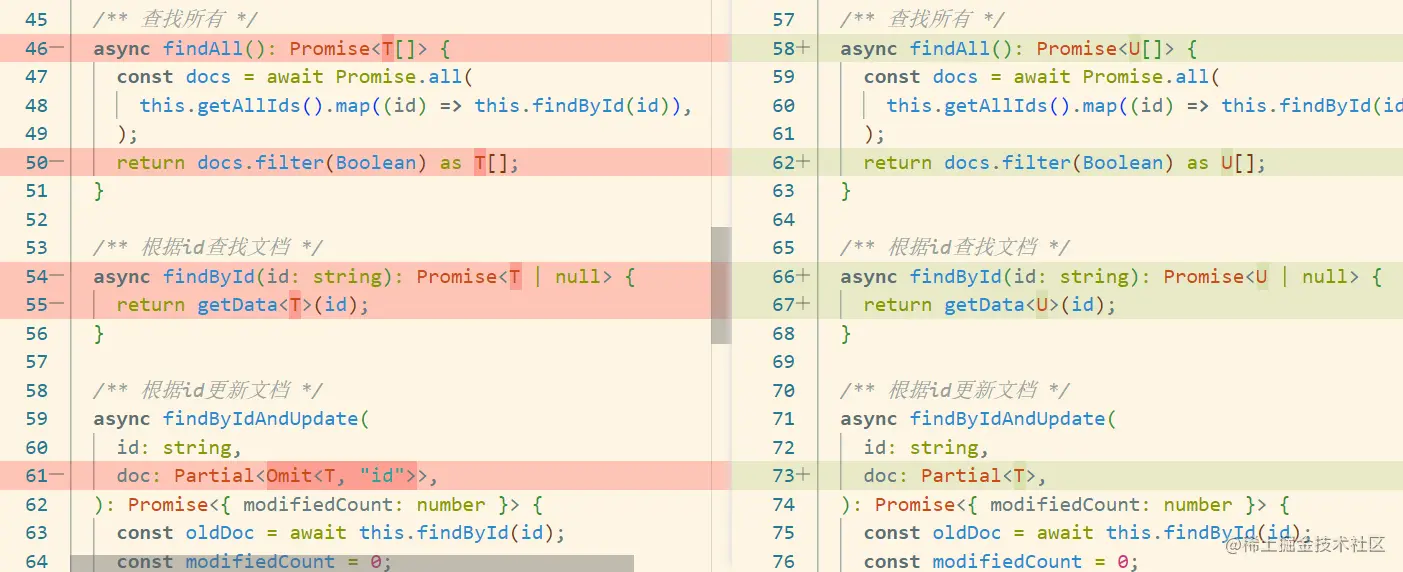Click the addition marker beside line 73
This screenshot has width=1403, height=572.
coord(805,476)
